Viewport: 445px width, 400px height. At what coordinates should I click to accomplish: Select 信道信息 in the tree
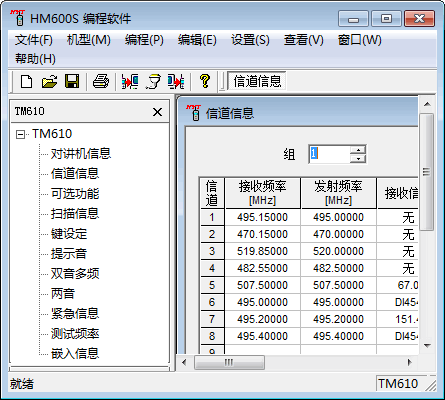coord(75,174)
